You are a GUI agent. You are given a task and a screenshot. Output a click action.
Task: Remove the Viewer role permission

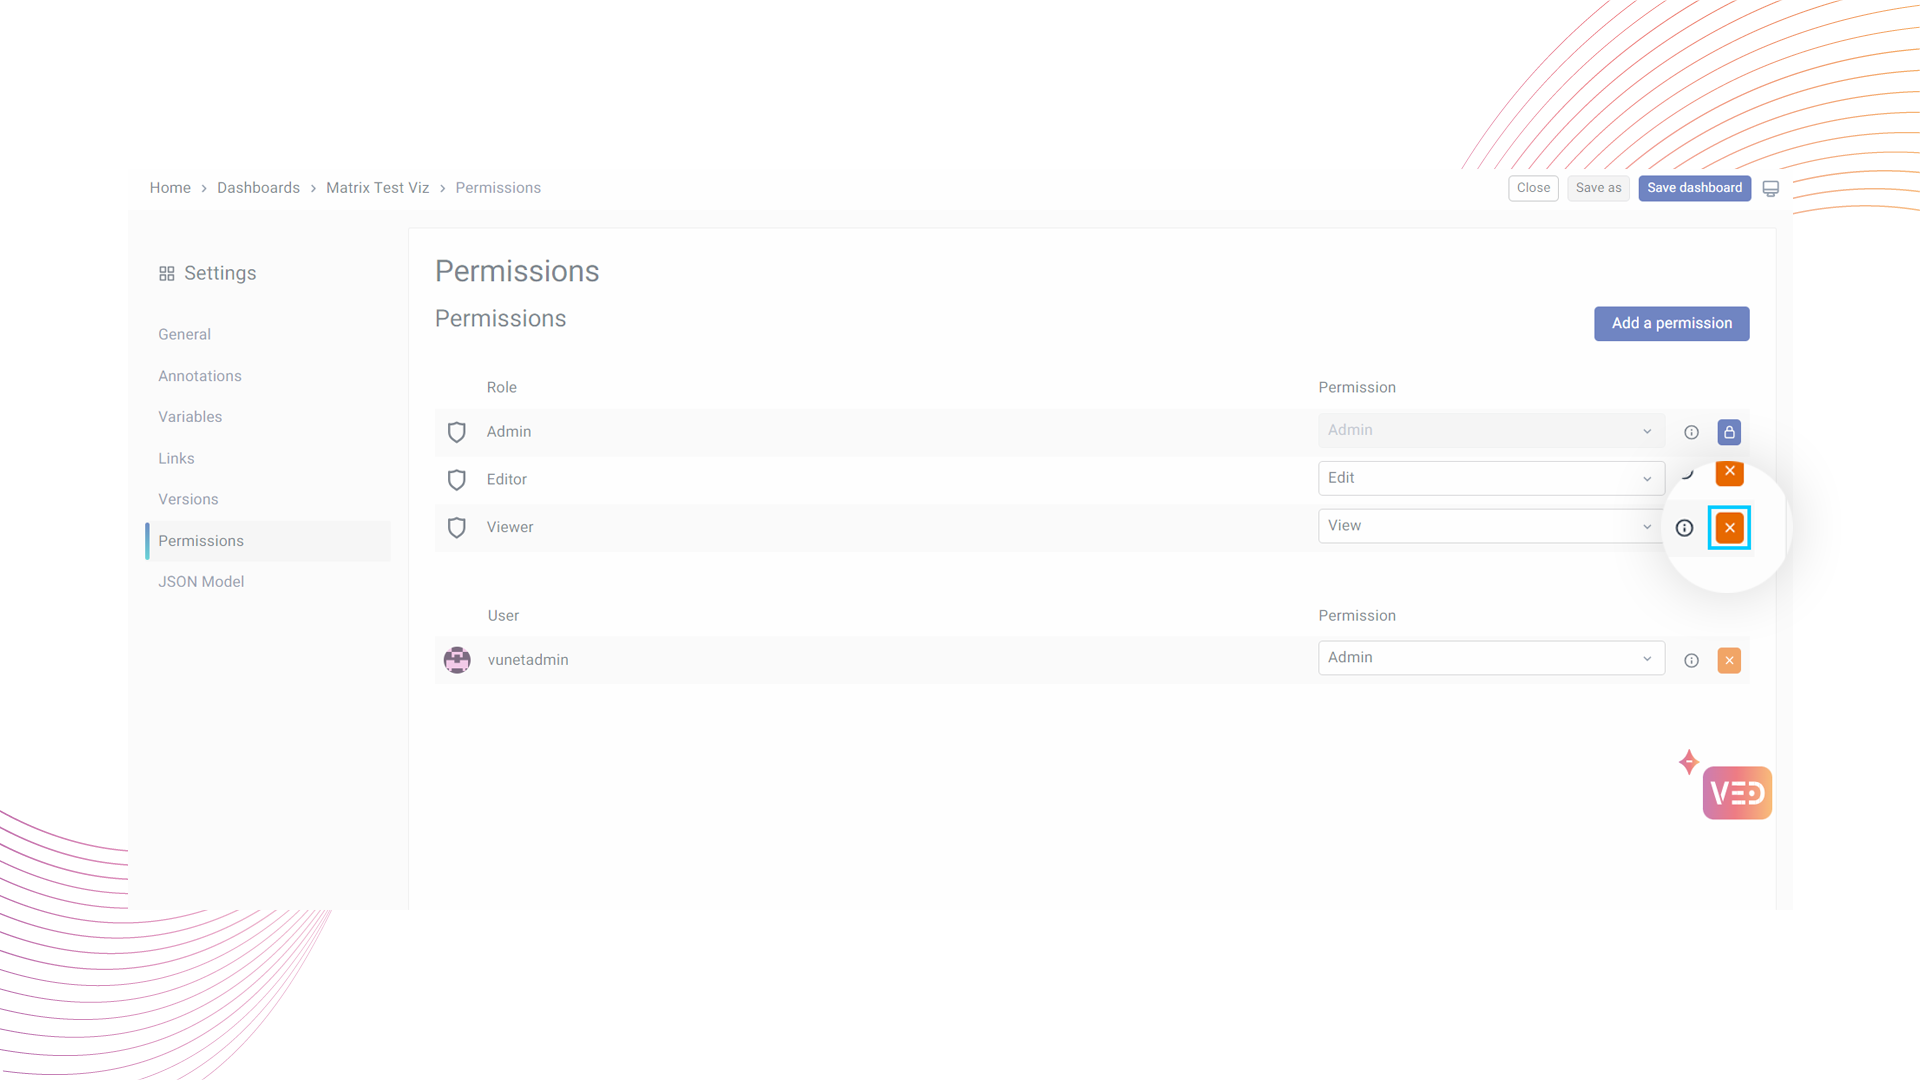(1729, 528)
